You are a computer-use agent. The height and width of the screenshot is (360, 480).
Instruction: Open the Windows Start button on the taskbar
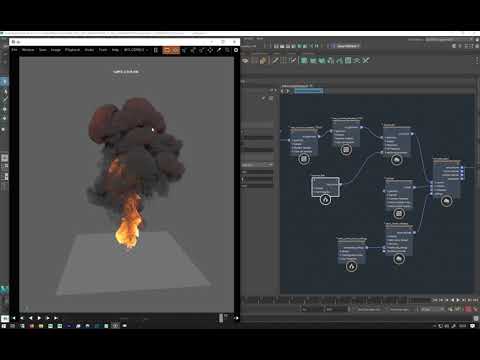tap(4, 326)
